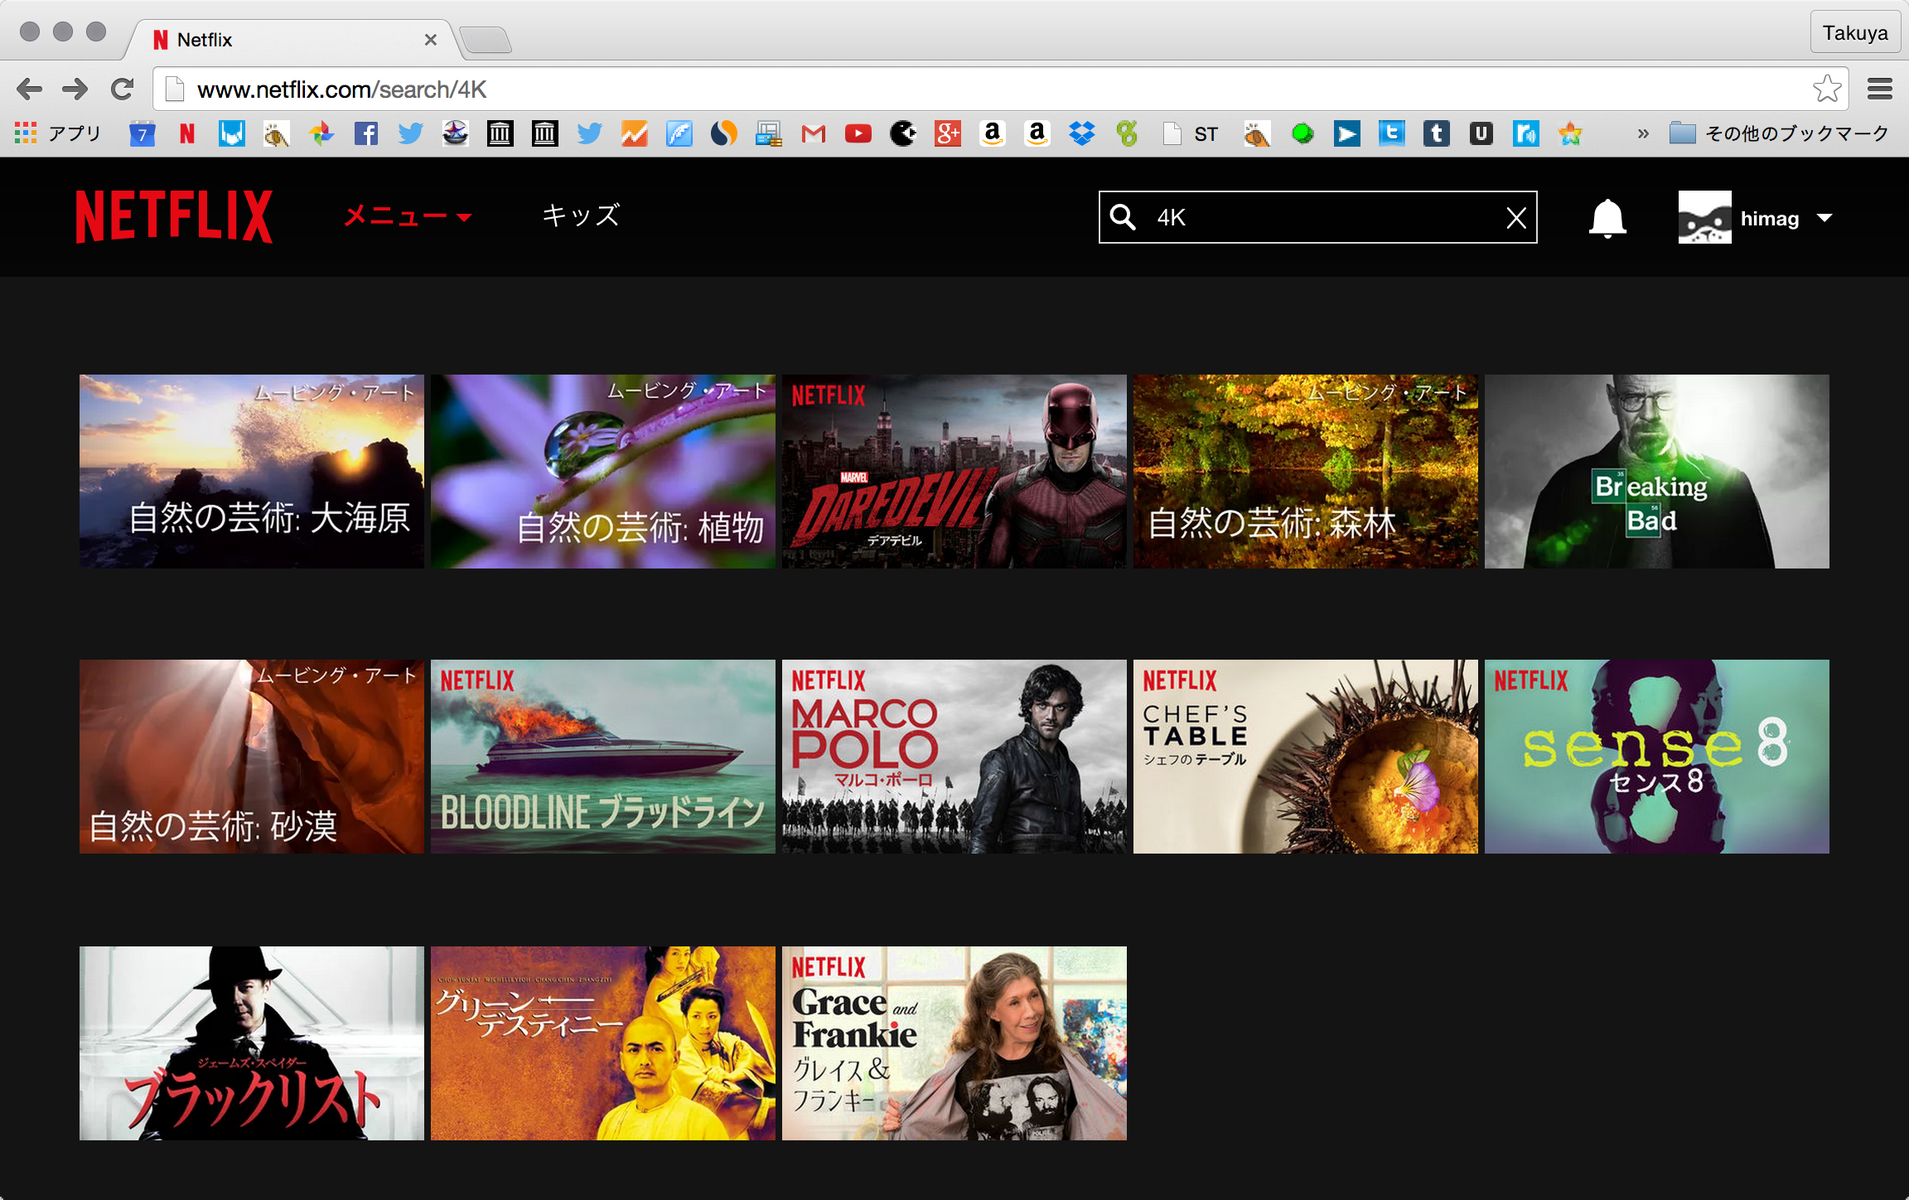Click the Netflix notifications bell
The image size is (1909, 1200).
tap(1607, 218)
